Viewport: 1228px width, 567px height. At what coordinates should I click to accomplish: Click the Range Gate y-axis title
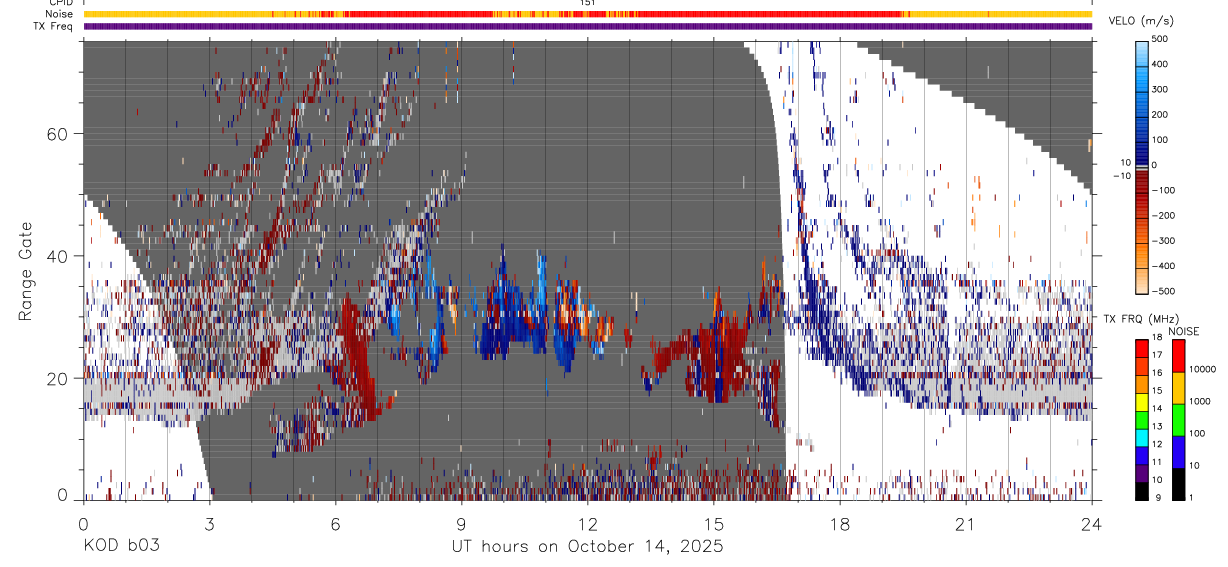(27, 270)
